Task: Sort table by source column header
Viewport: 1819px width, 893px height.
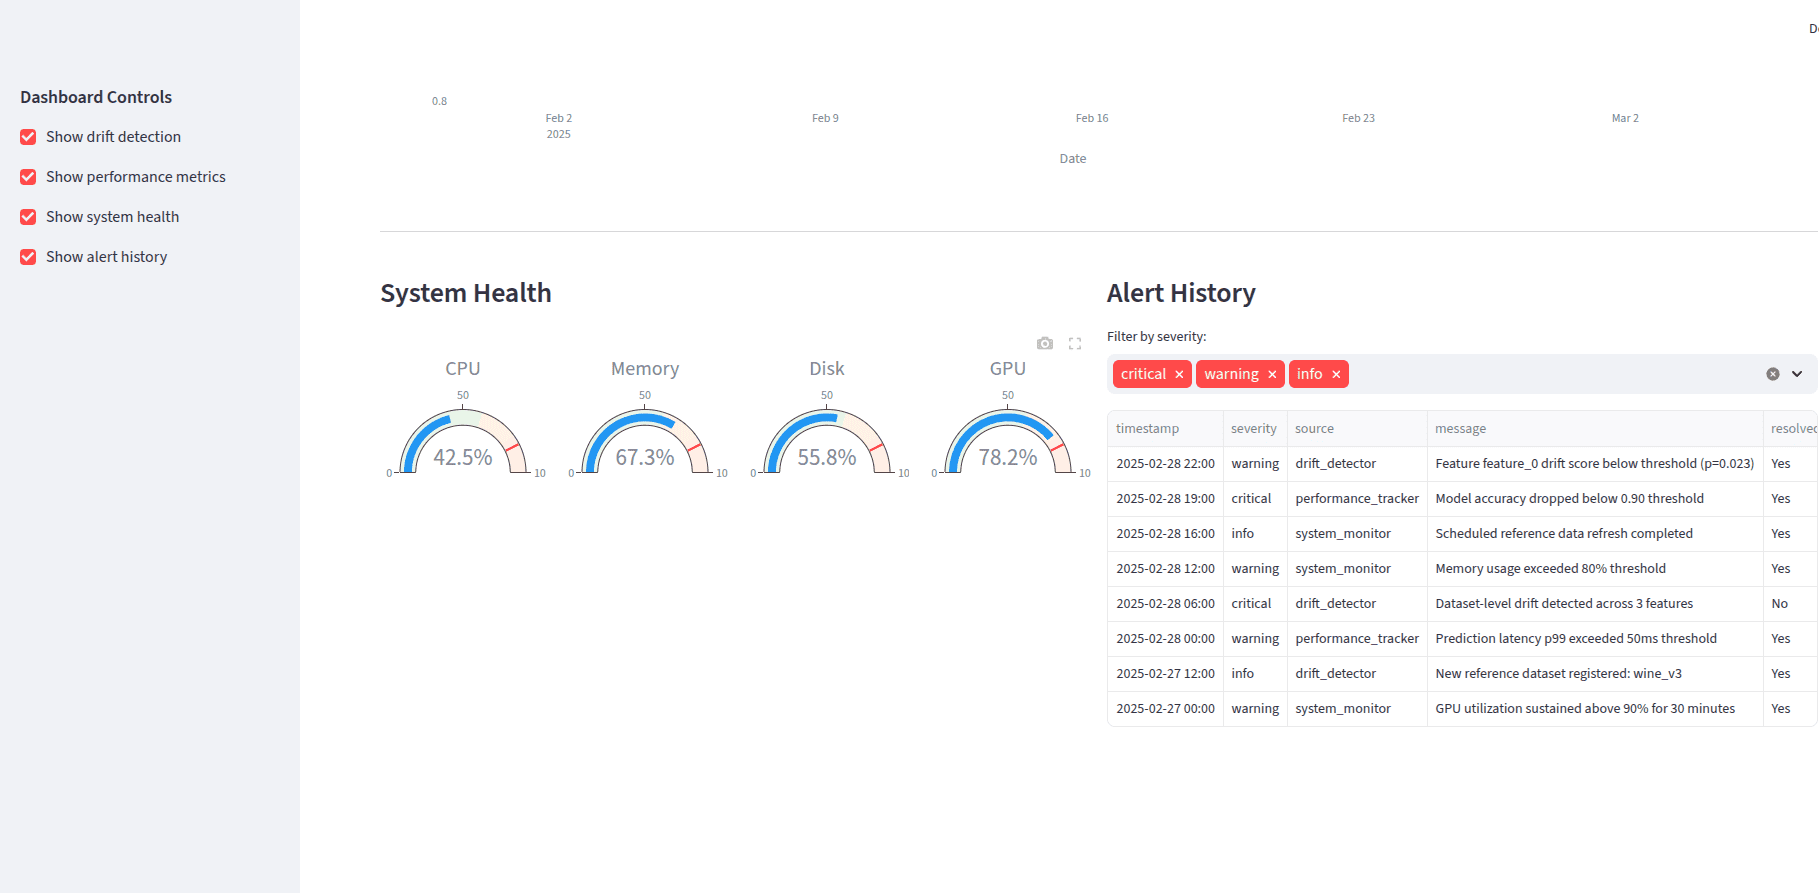Action: coord(1357,428)
